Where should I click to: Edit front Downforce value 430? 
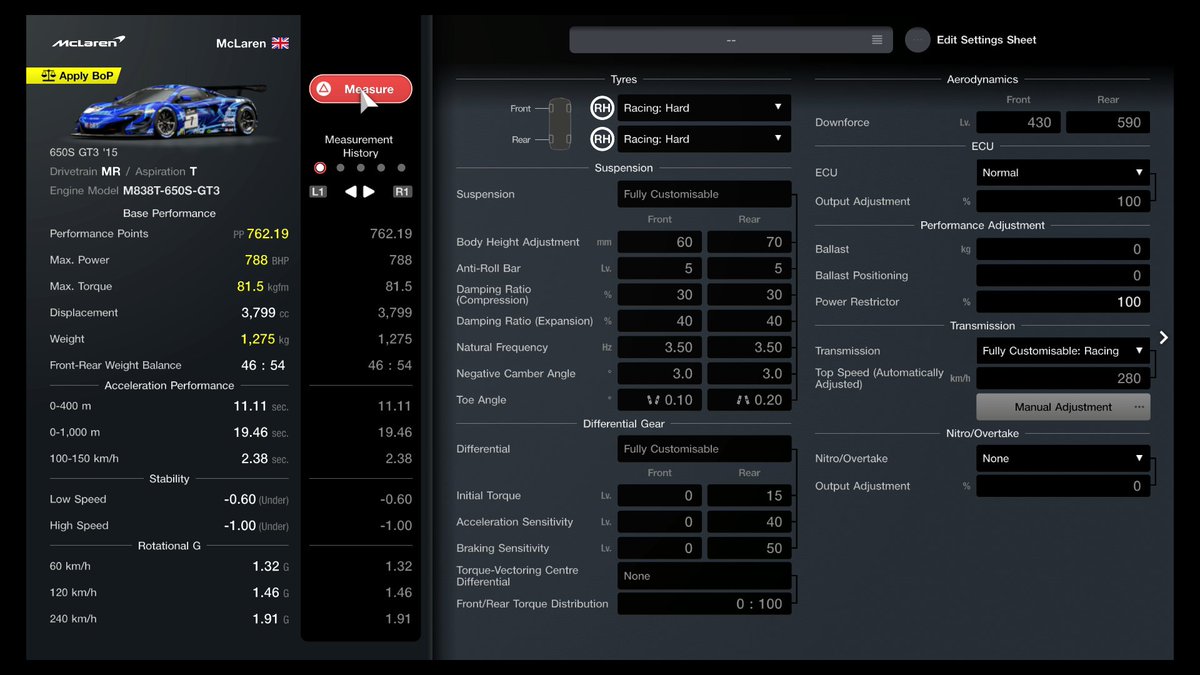click(1019, 122)
